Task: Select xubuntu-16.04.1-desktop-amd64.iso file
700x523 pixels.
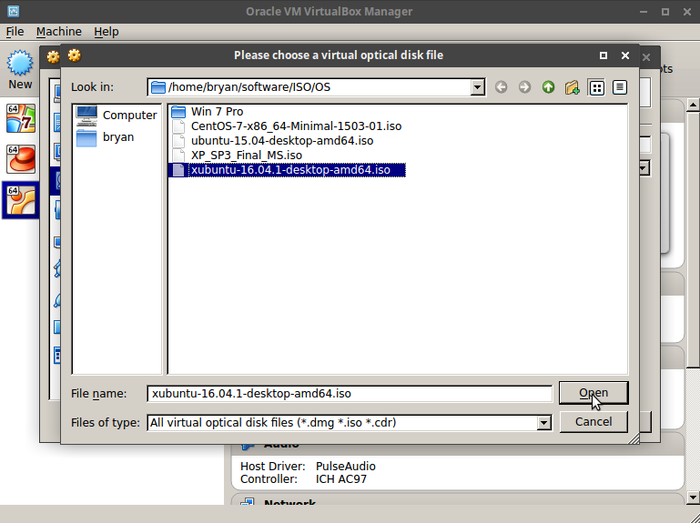Action: [287, 170]
